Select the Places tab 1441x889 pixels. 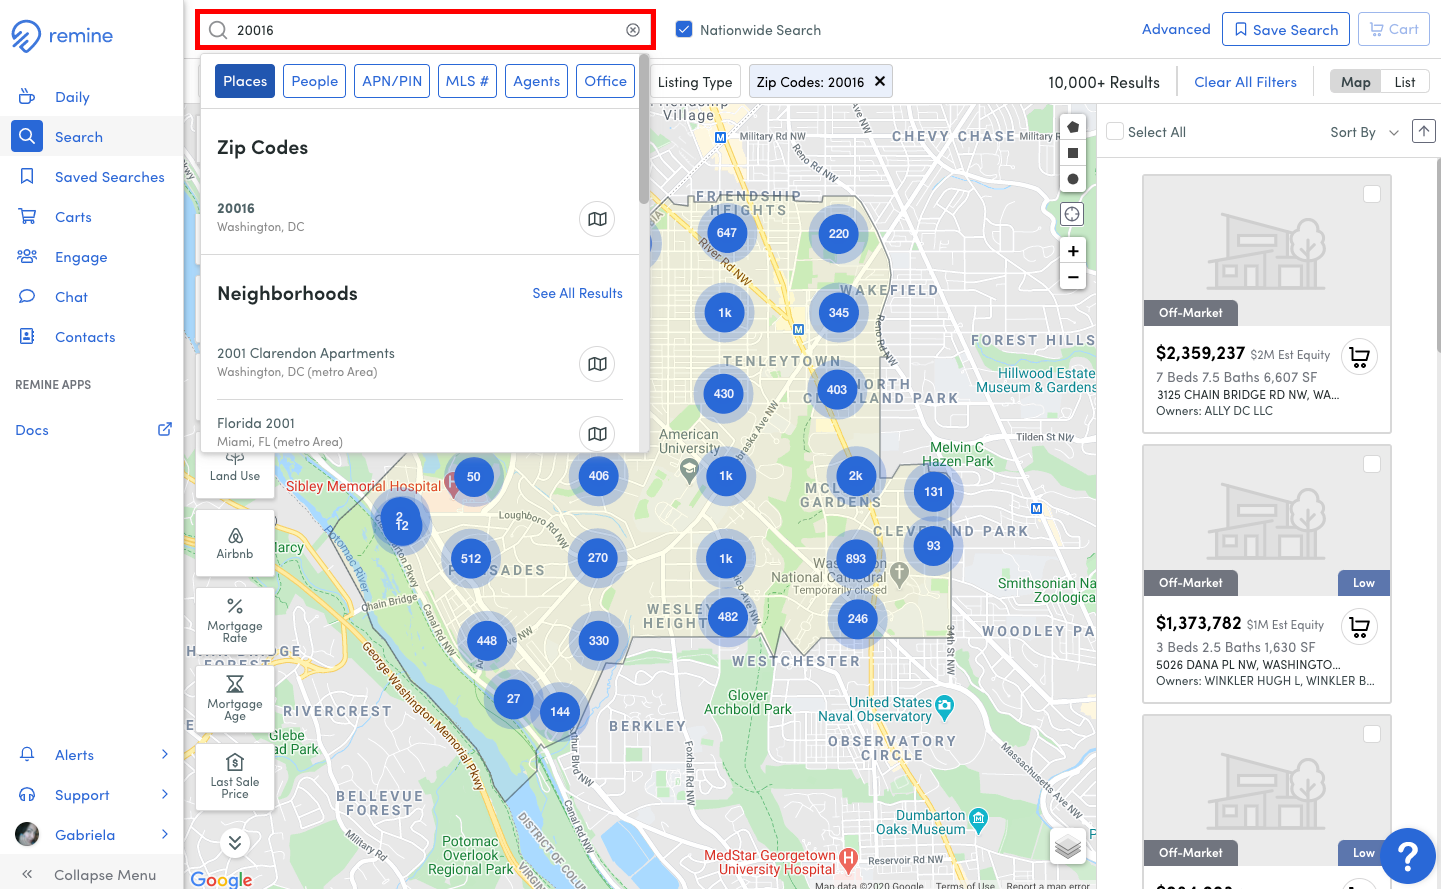pyautogui.click(x=245, y=81)
